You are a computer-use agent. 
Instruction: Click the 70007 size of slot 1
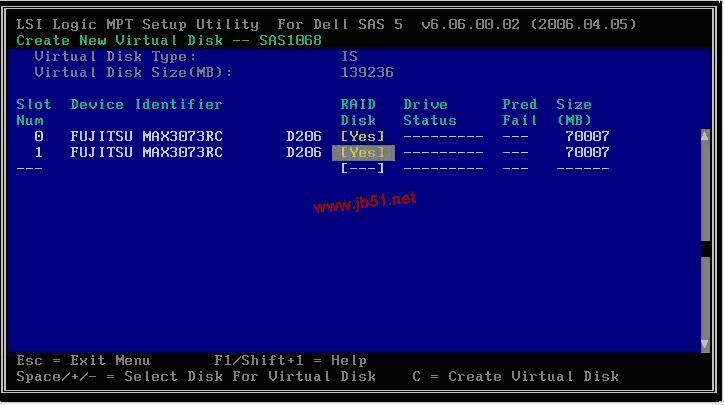pyautogui.click(x=587, y=152)
